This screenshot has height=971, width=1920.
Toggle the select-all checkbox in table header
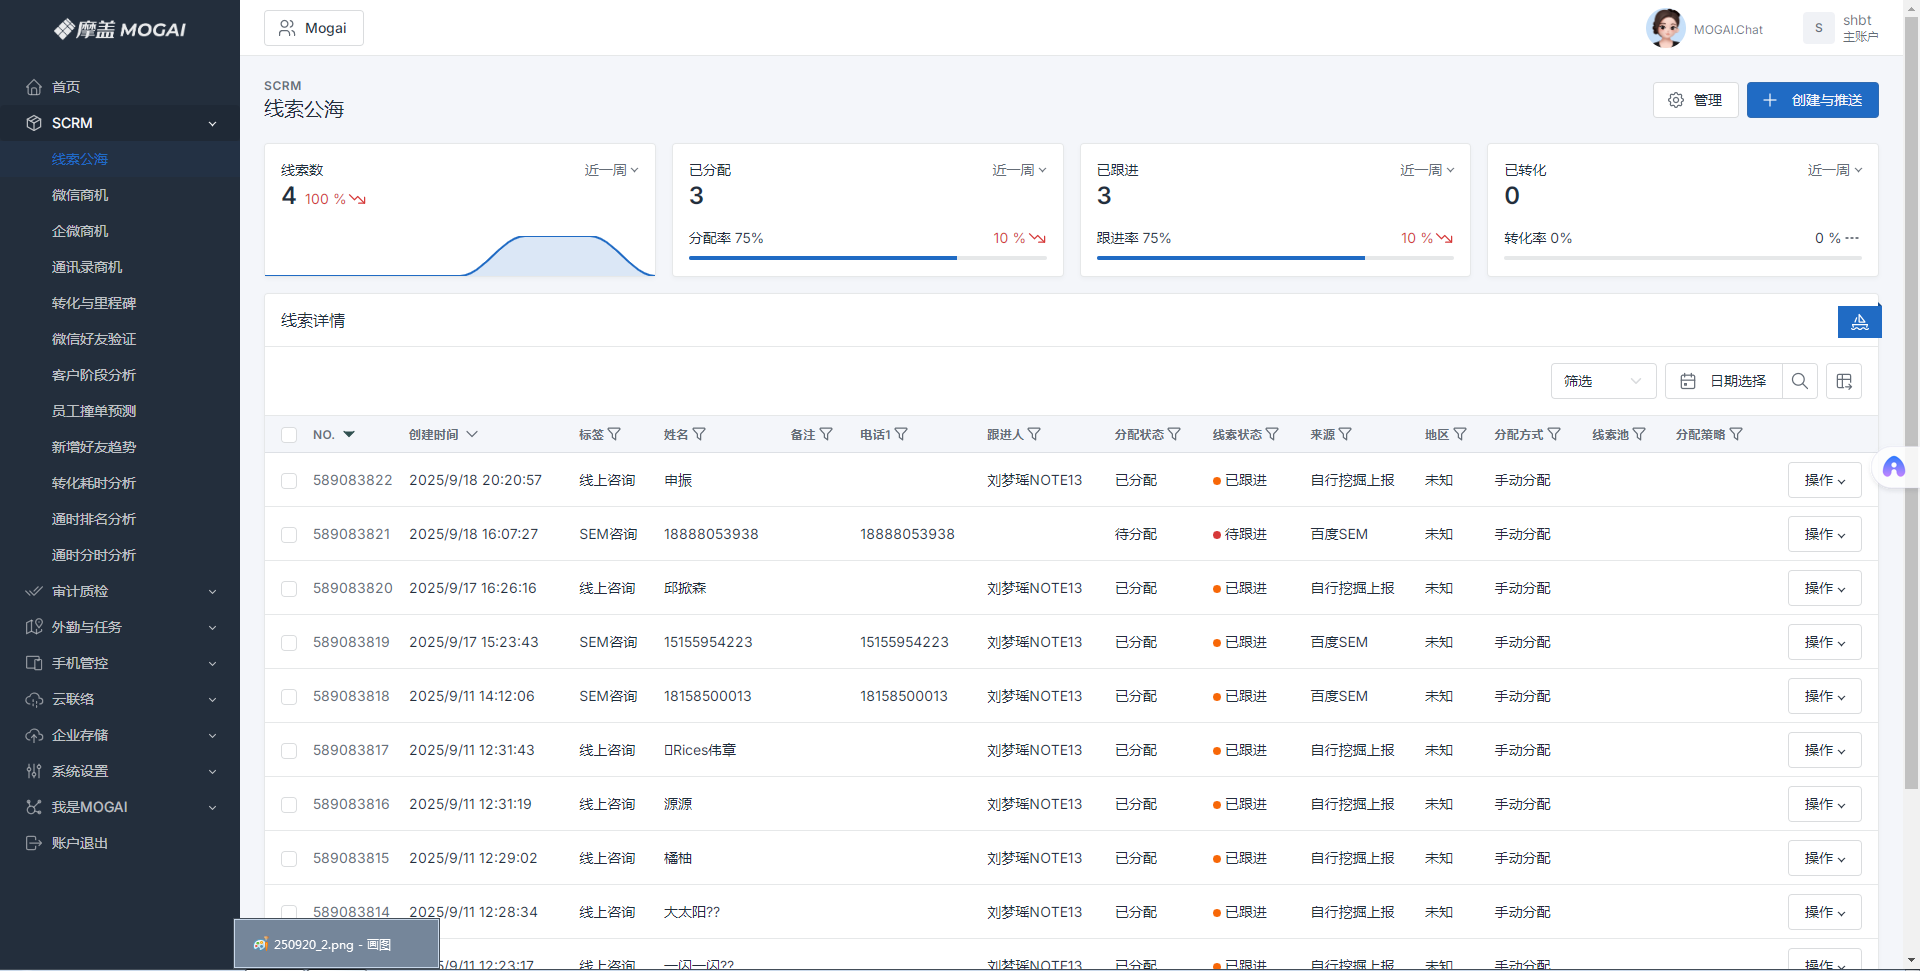(289, 435)
